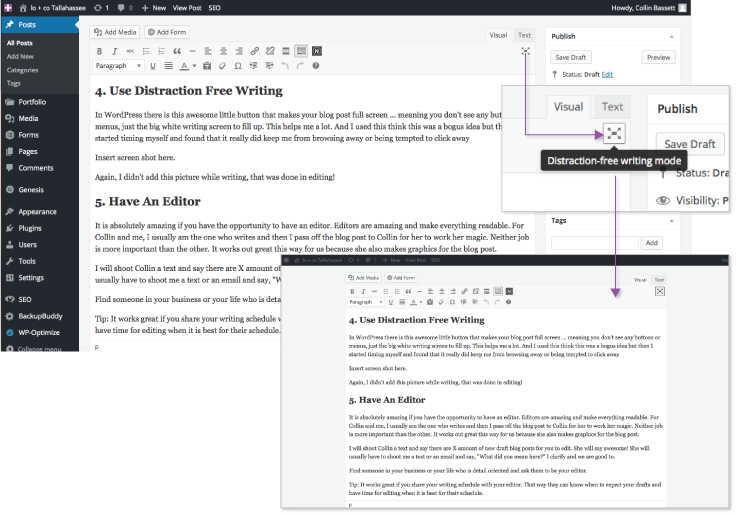The image size is (740, 515).
Task: Toggle distraction-free mode in main editor corner
Action: (x=525, y=51)
